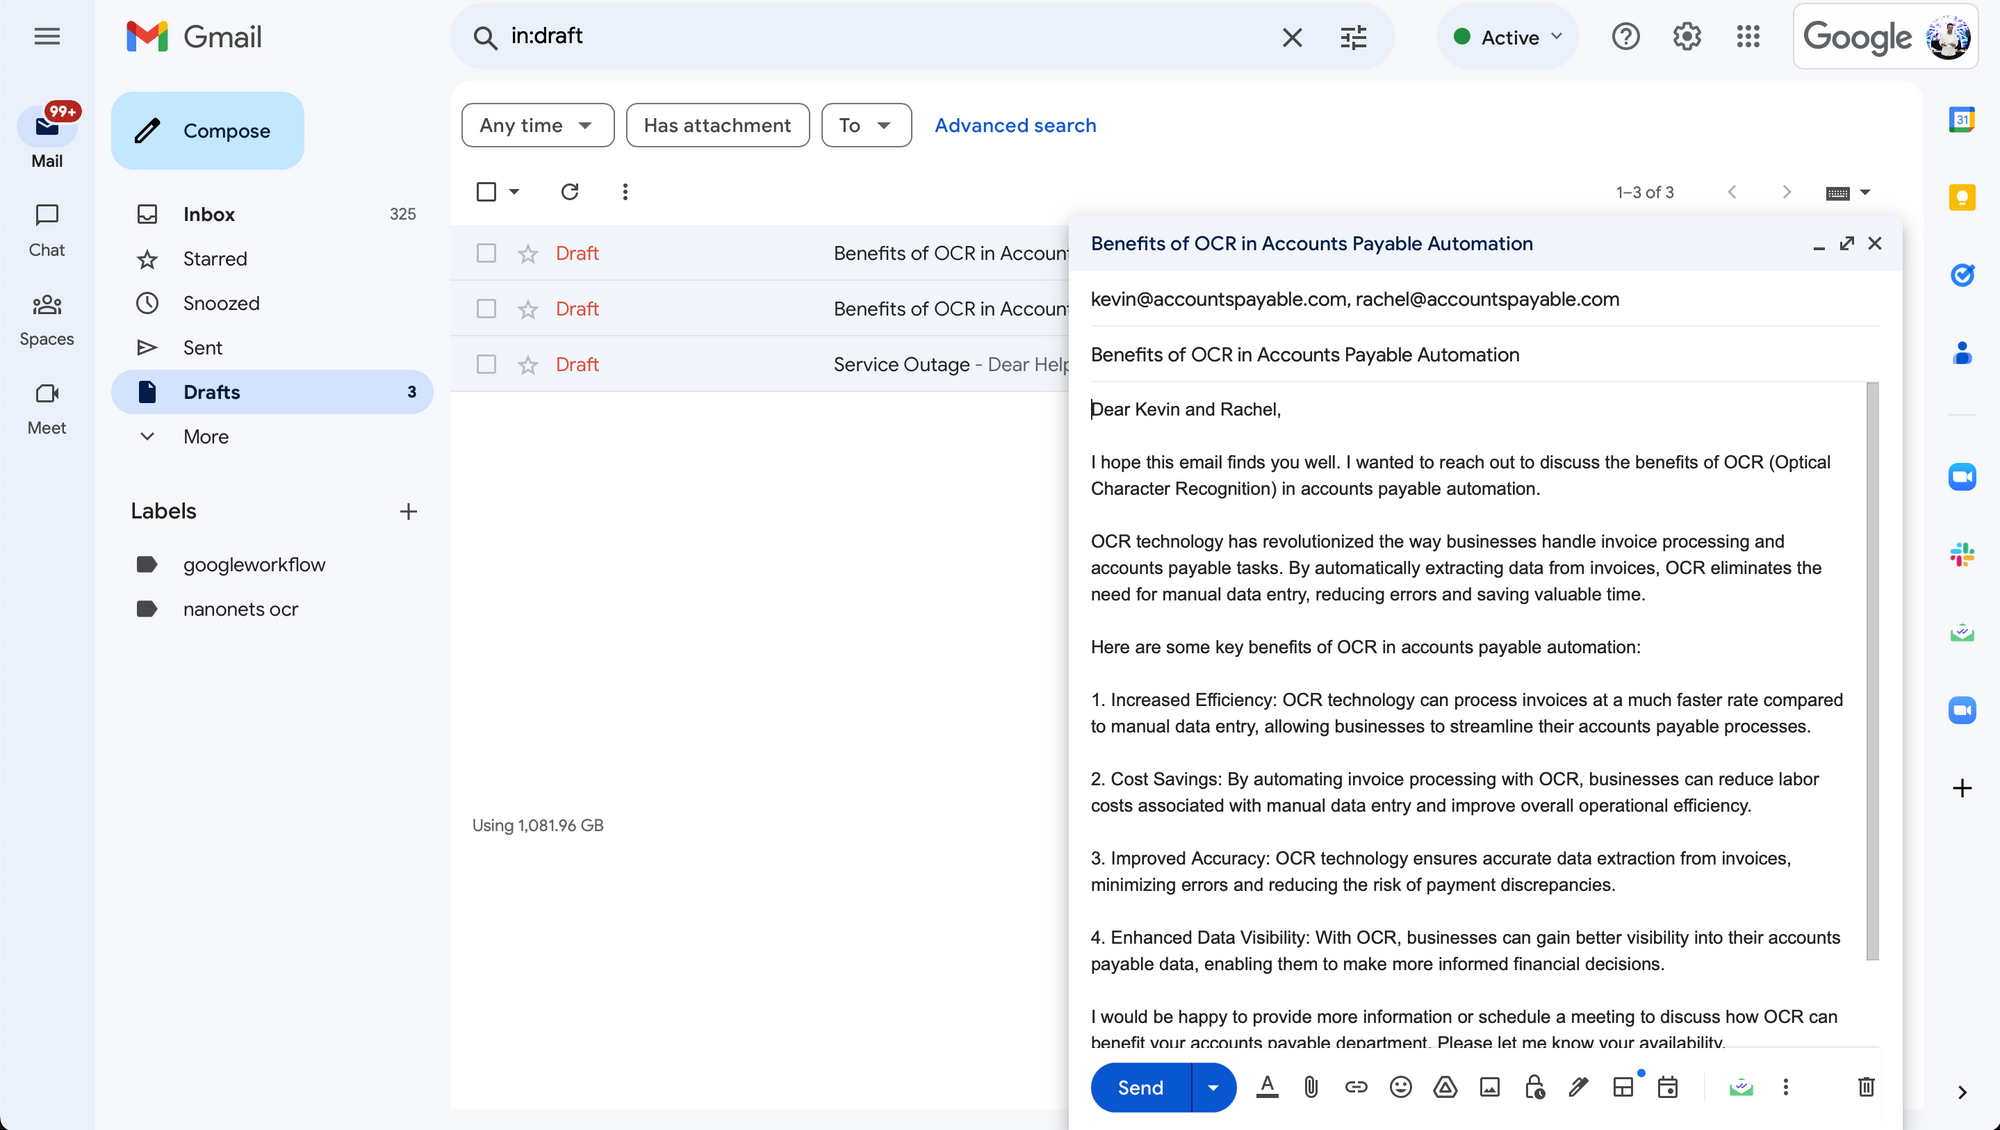Screen dimensions: 2000x1130
Task: Open the Any time filter dropdown
Action: point(537,125)
